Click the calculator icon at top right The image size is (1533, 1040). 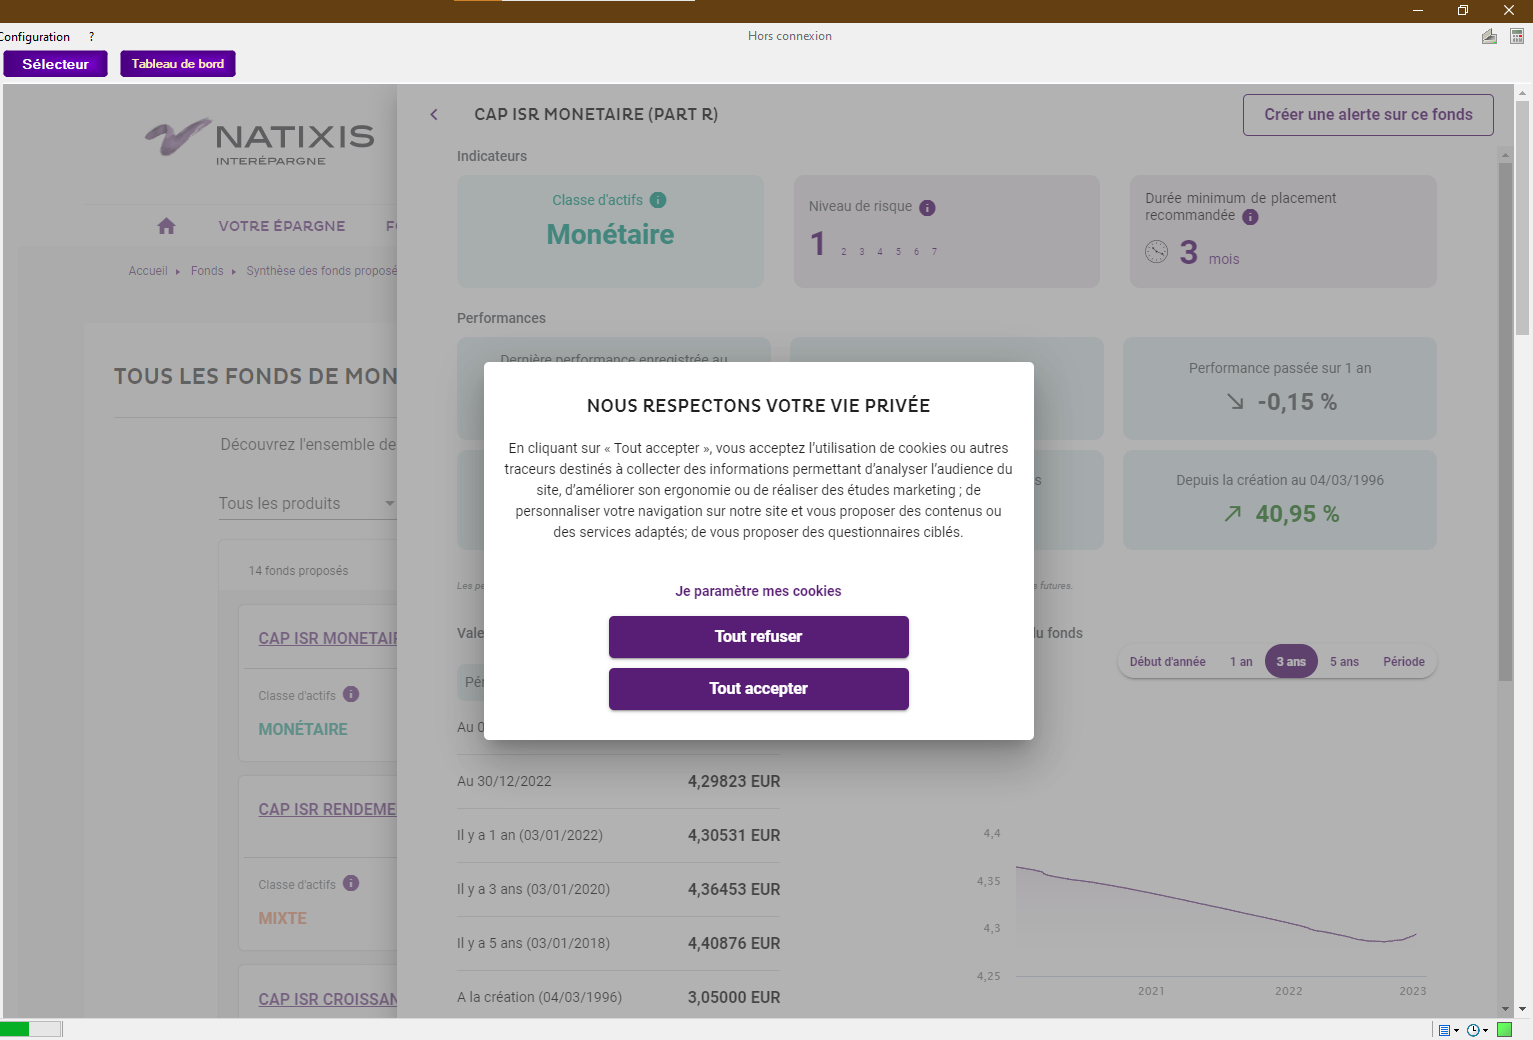coord(1516,37)
